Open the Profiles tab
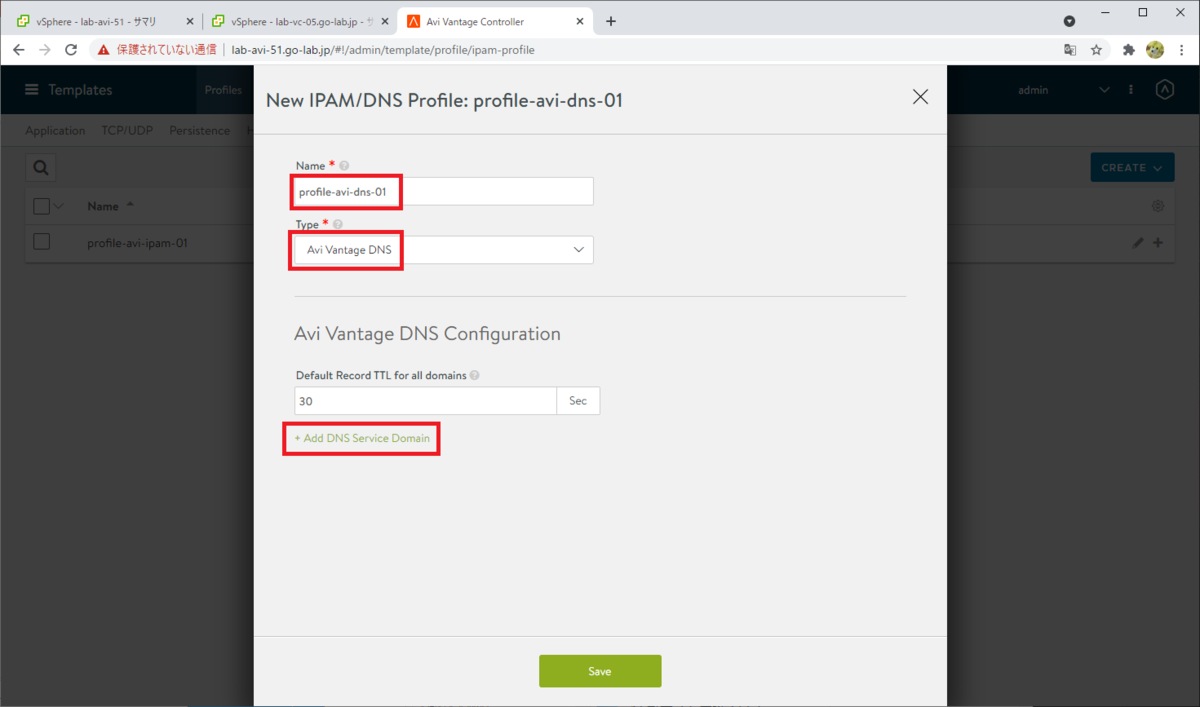The width and height of the screenshot is (1200, 707). [223, 90]
